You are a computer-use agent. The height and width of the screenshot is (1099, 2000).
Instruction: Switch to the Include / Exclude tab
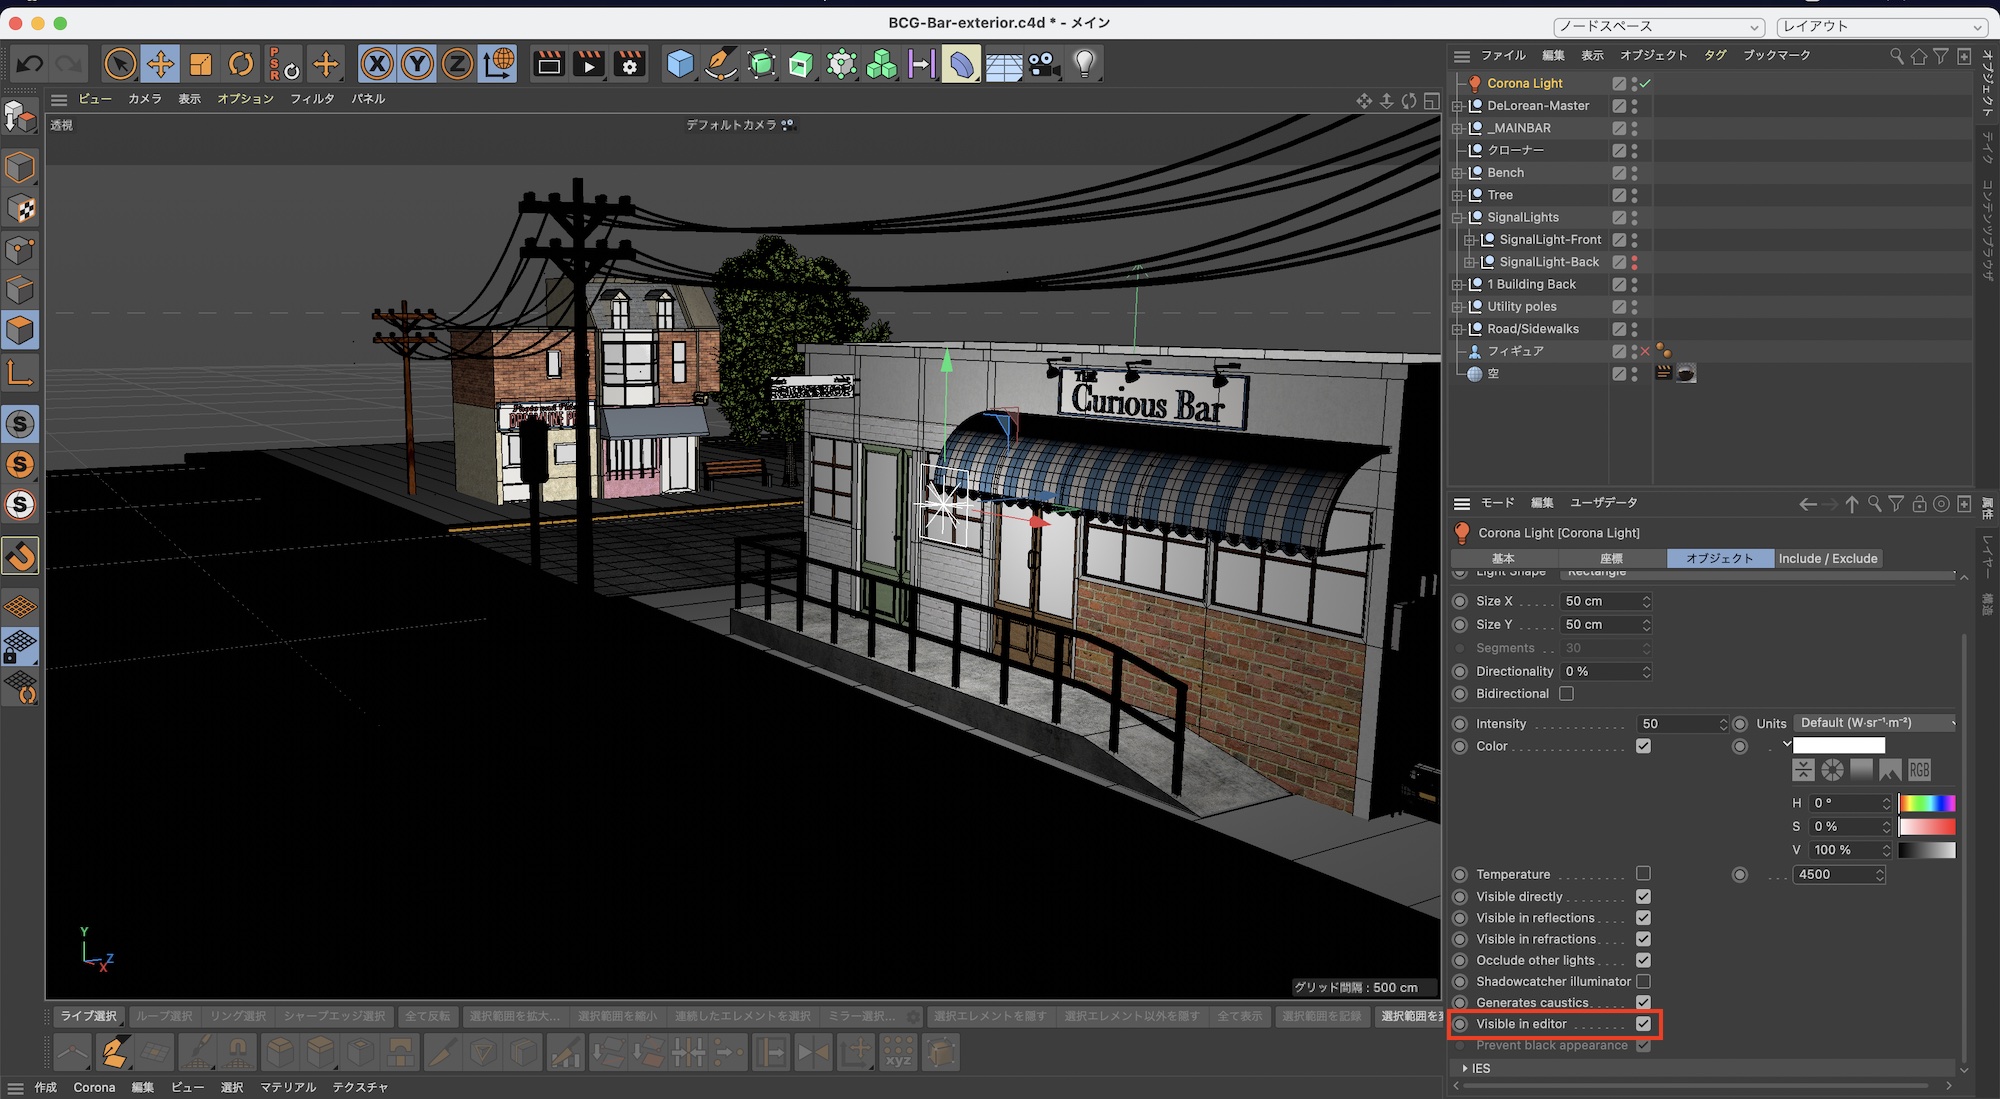tap(1827, 559)
